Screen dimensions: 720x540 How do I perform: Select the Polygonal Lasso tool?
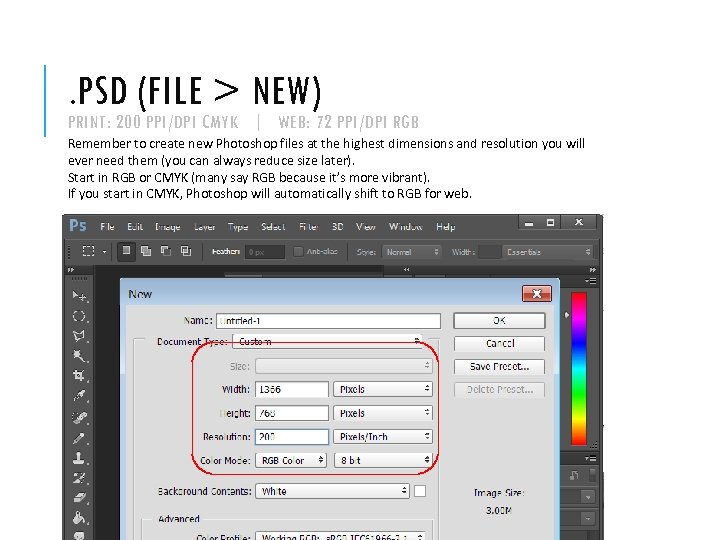pos(79,336)
